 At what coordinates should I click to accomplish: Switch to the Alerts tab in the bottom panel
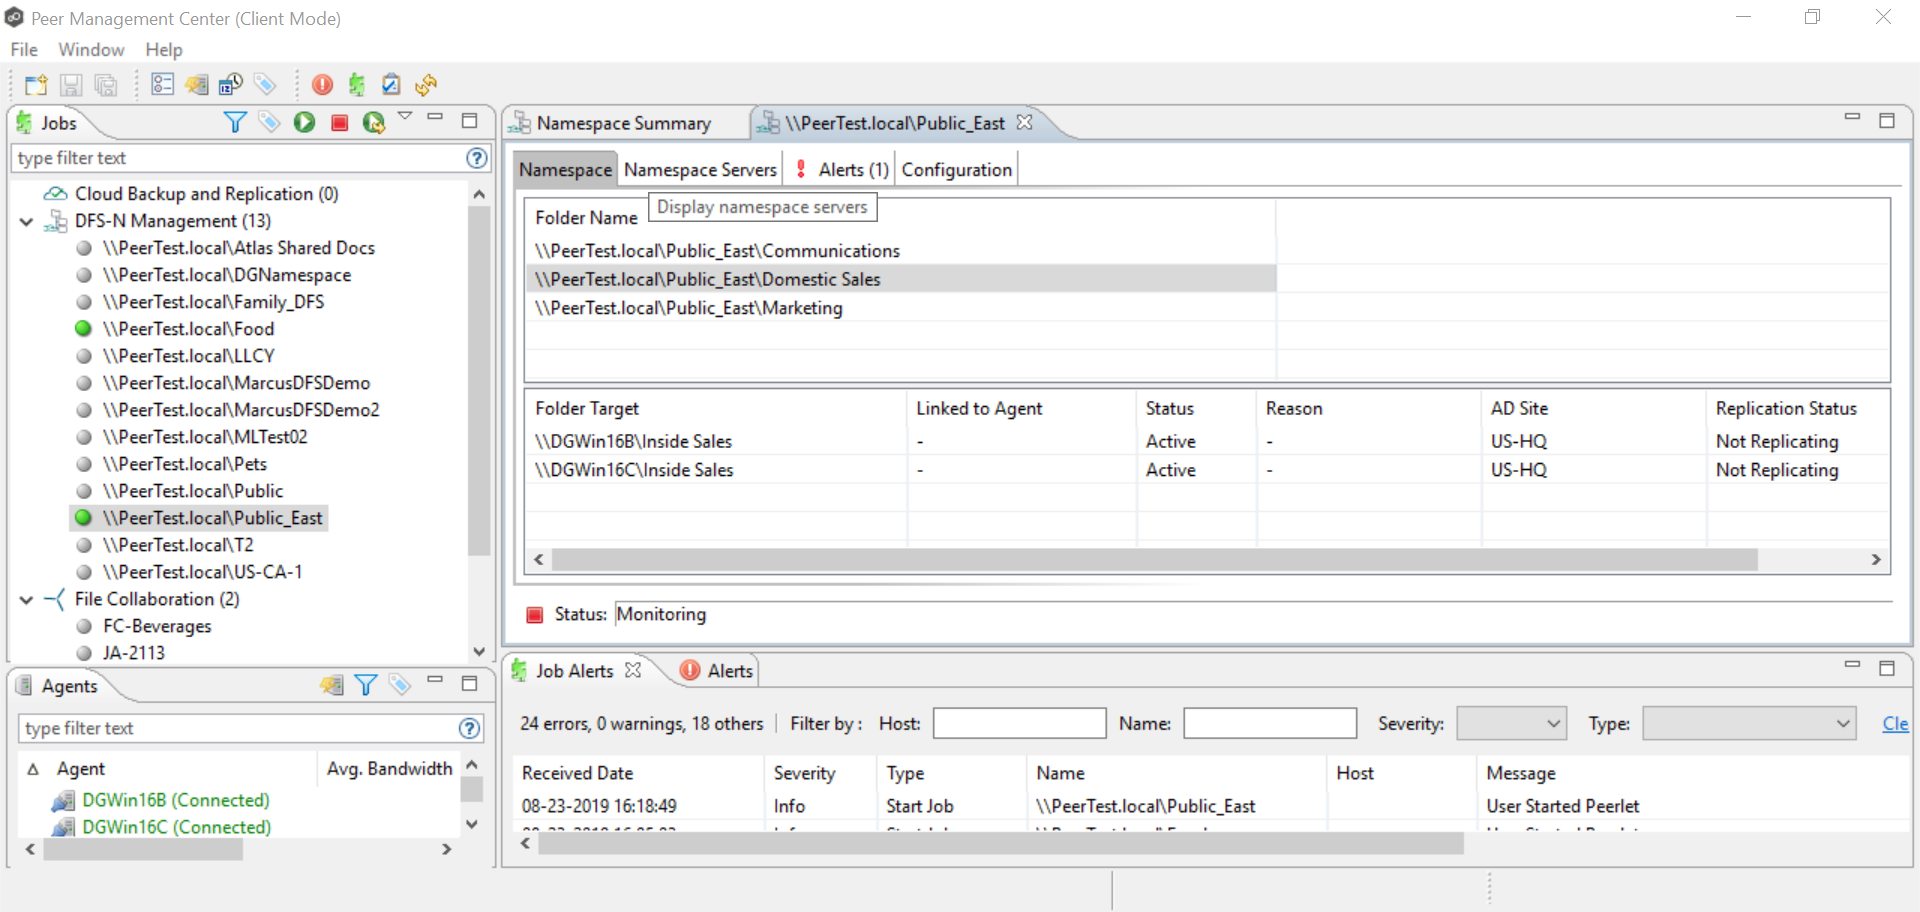coord(718,671)
